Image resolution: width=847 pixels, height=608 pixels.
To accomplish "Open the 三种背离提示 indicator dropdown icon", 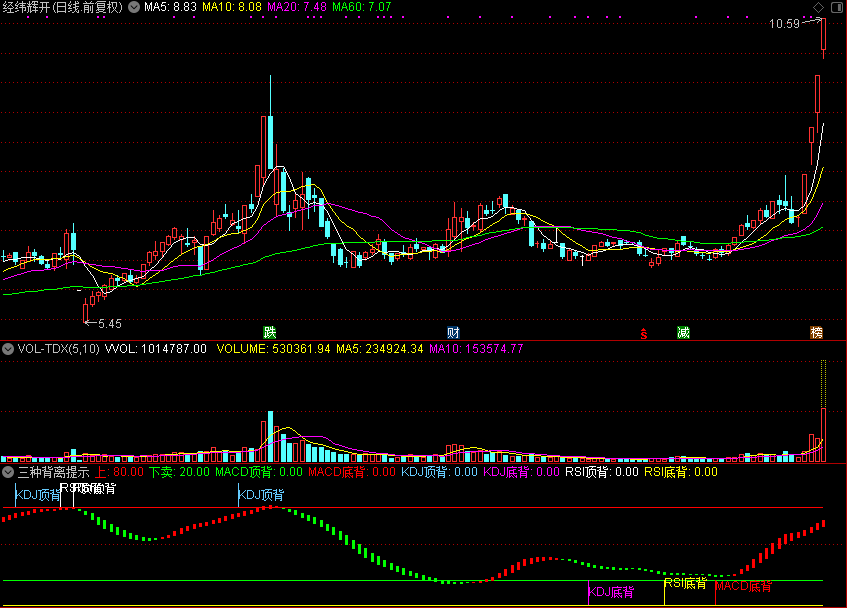I will click(8, 472).
